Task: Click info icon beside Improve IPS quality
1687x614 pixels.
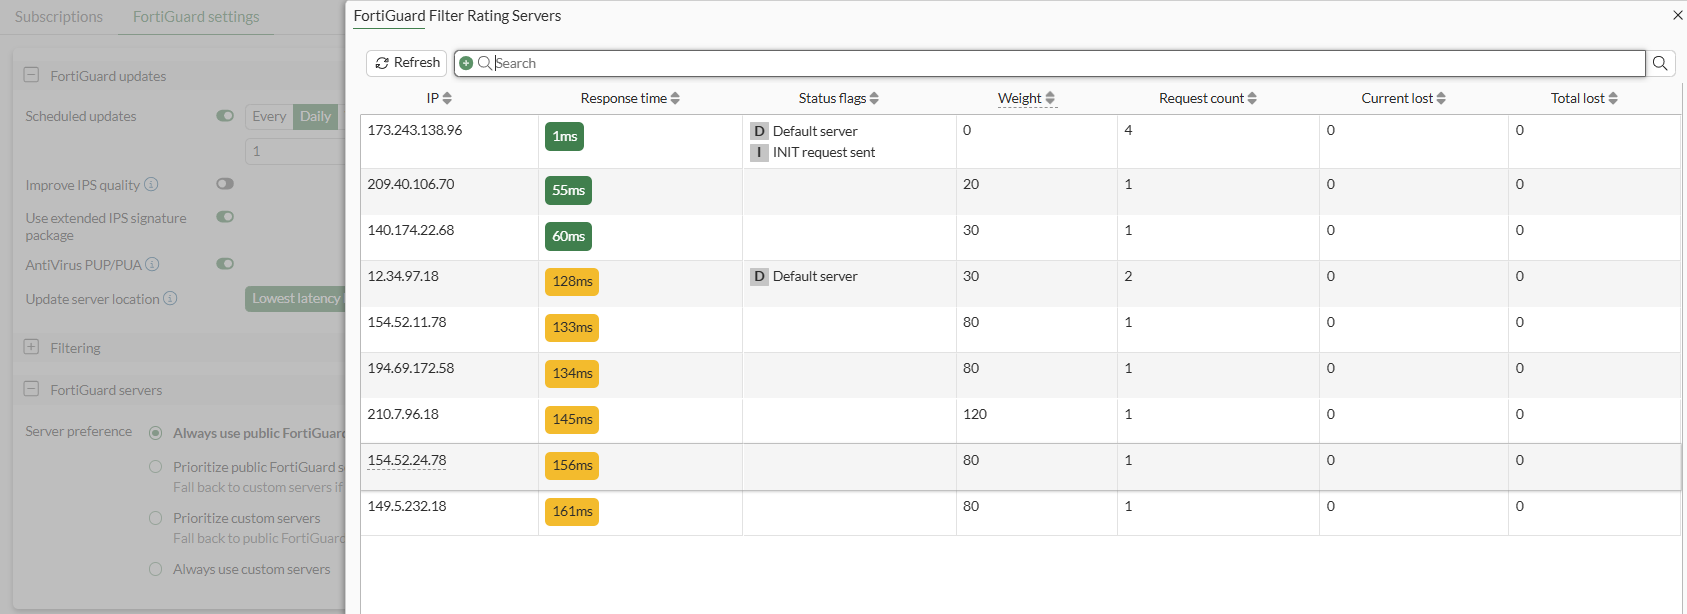Action: pyautogui.click(x=151, y=184)
